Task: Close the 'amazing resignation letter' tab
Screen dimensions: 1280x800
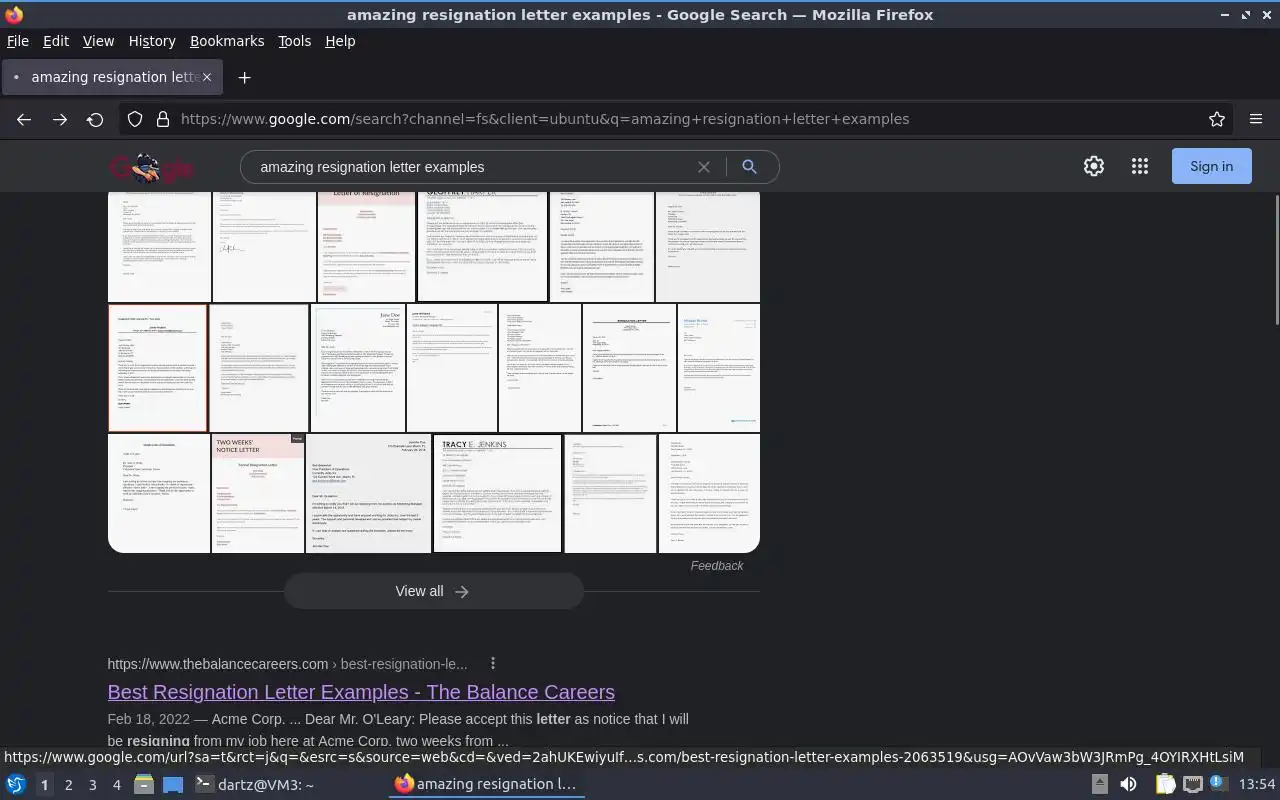Action: tap(208, 77)
